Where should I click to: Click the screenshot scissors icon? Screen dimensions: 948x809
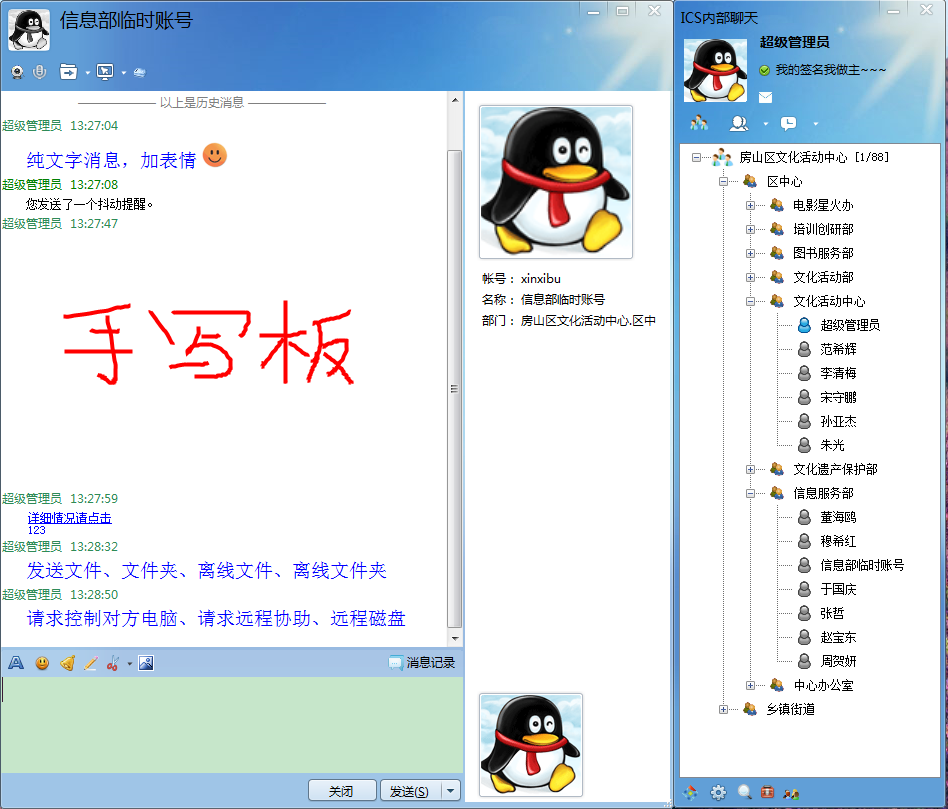113,663
